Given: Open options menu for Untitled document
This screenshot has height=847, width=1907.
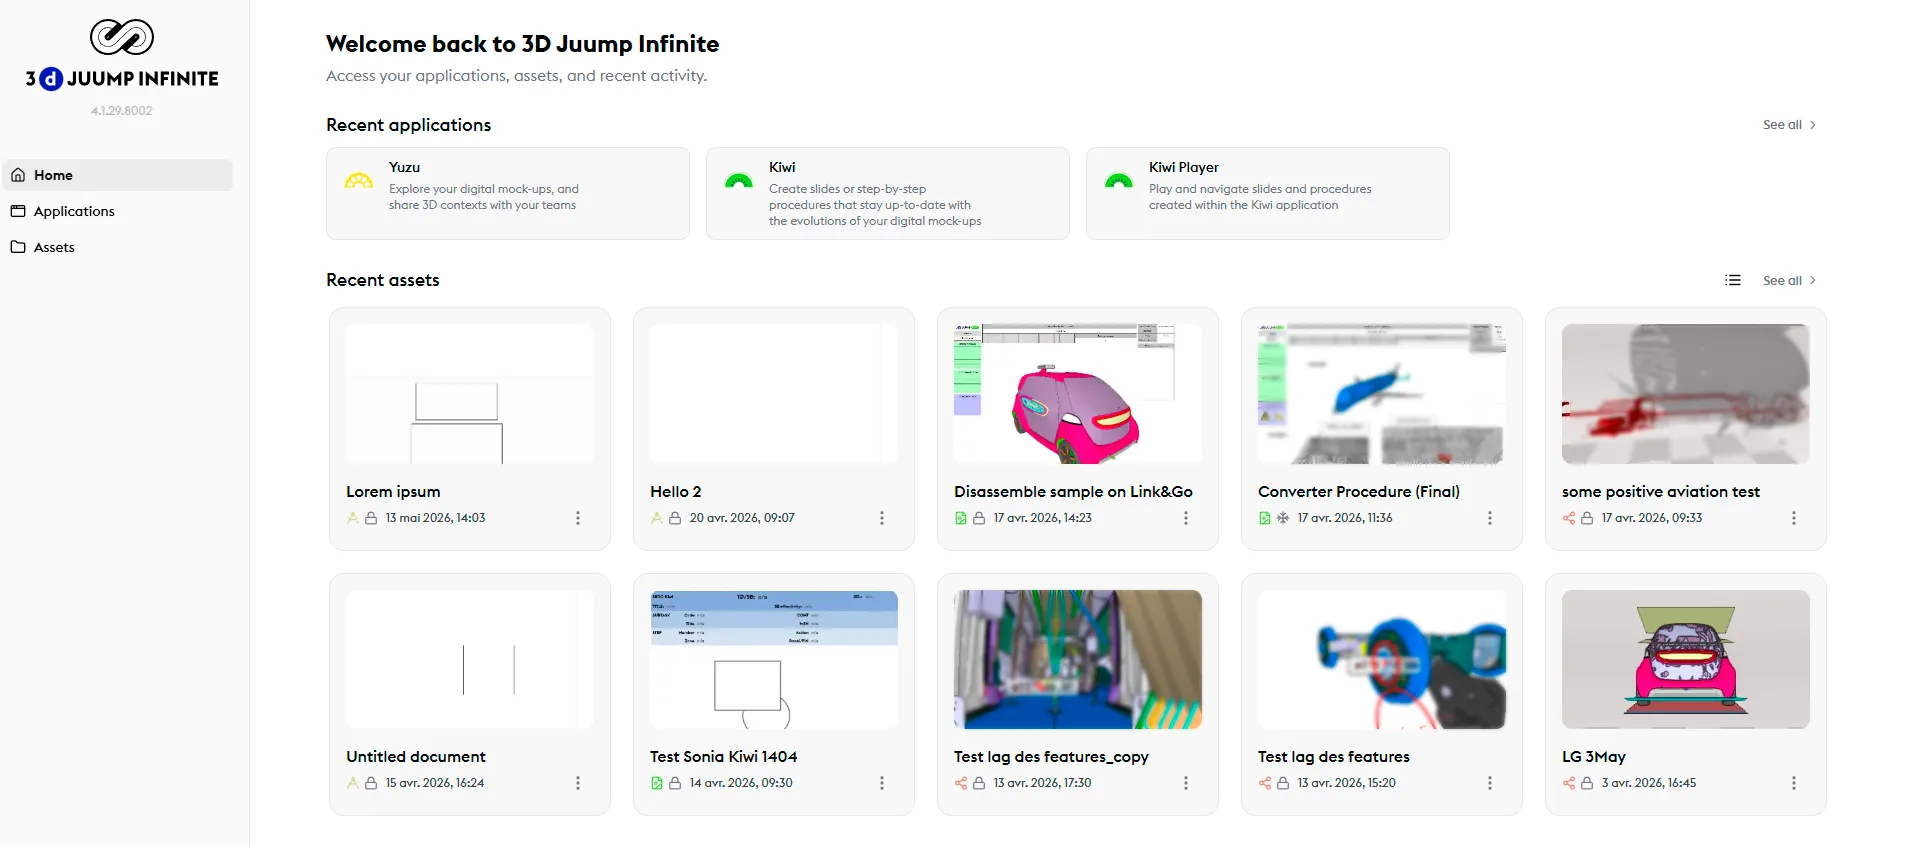Looking at the screenshot, I should (x=578, y=783).
